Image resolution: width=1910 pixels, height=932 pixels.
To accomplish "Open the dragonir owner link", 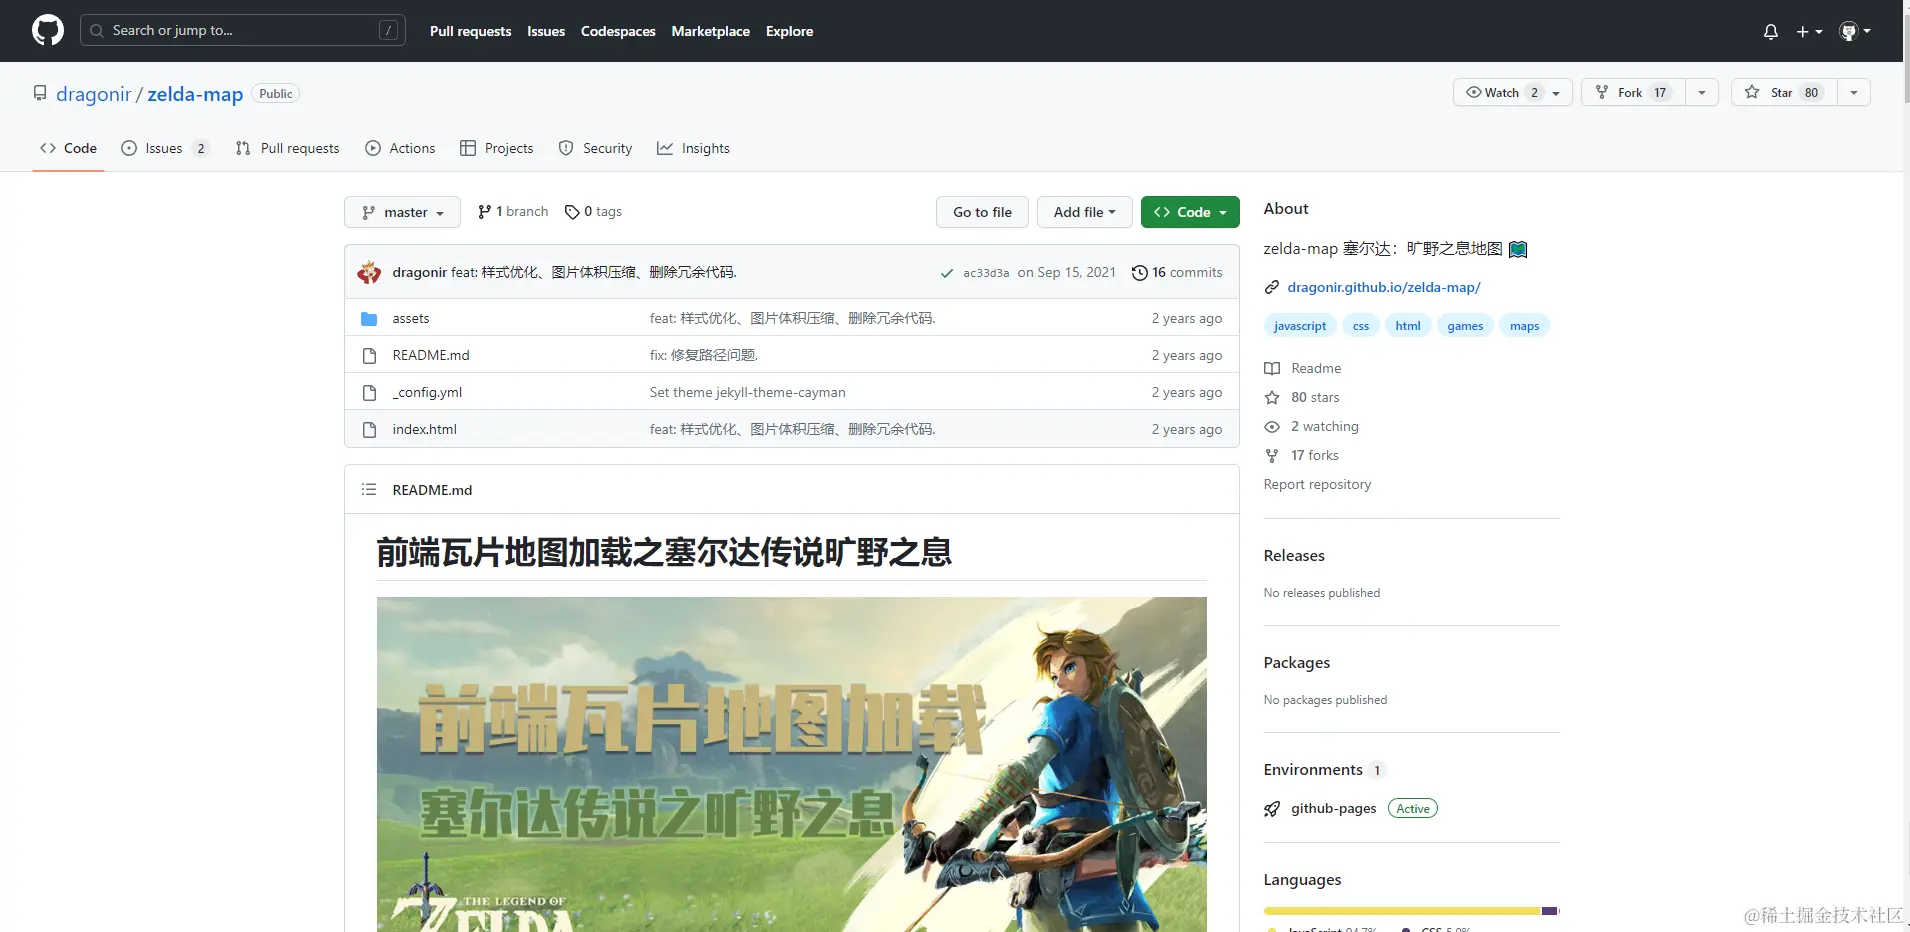I will pyautogui.click(x=93, y=94).
